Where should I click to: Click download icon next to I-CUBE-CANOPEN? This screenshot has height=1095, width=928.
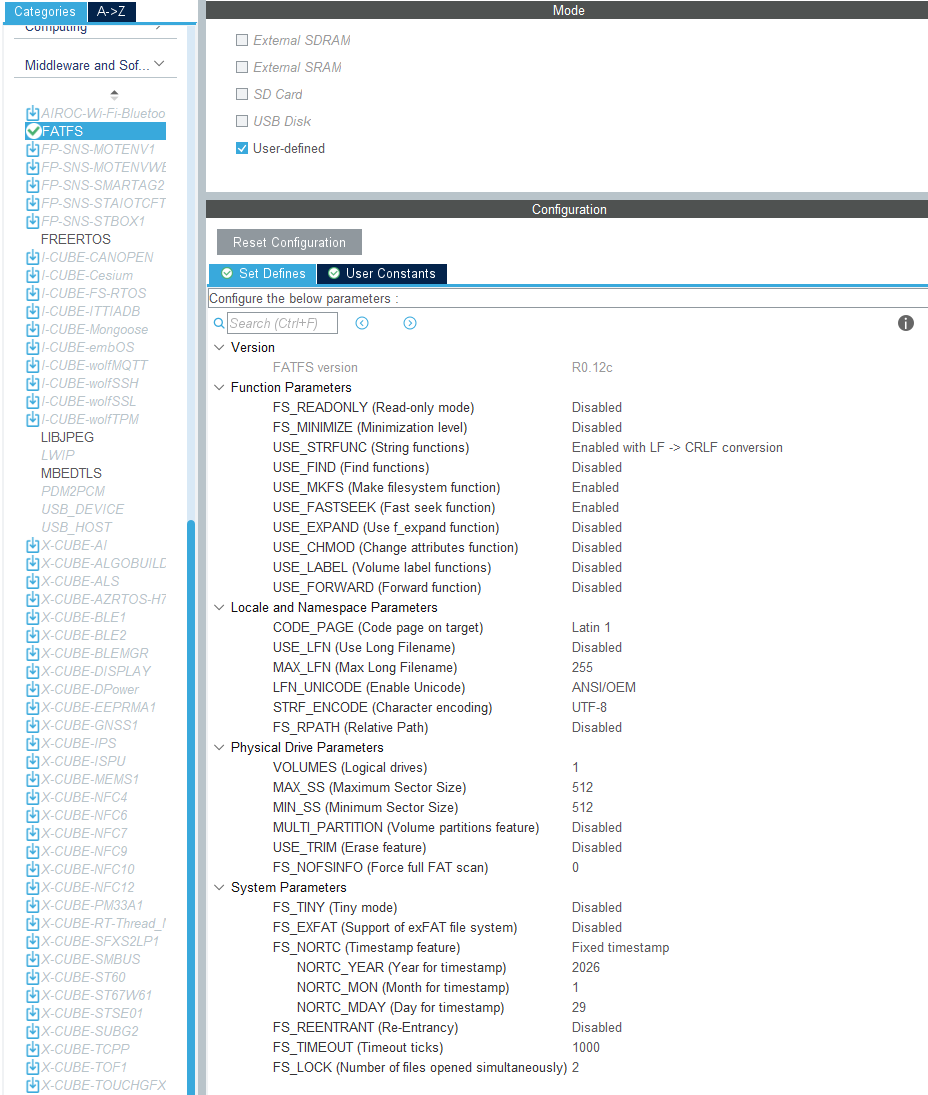(x=32, y=257)
